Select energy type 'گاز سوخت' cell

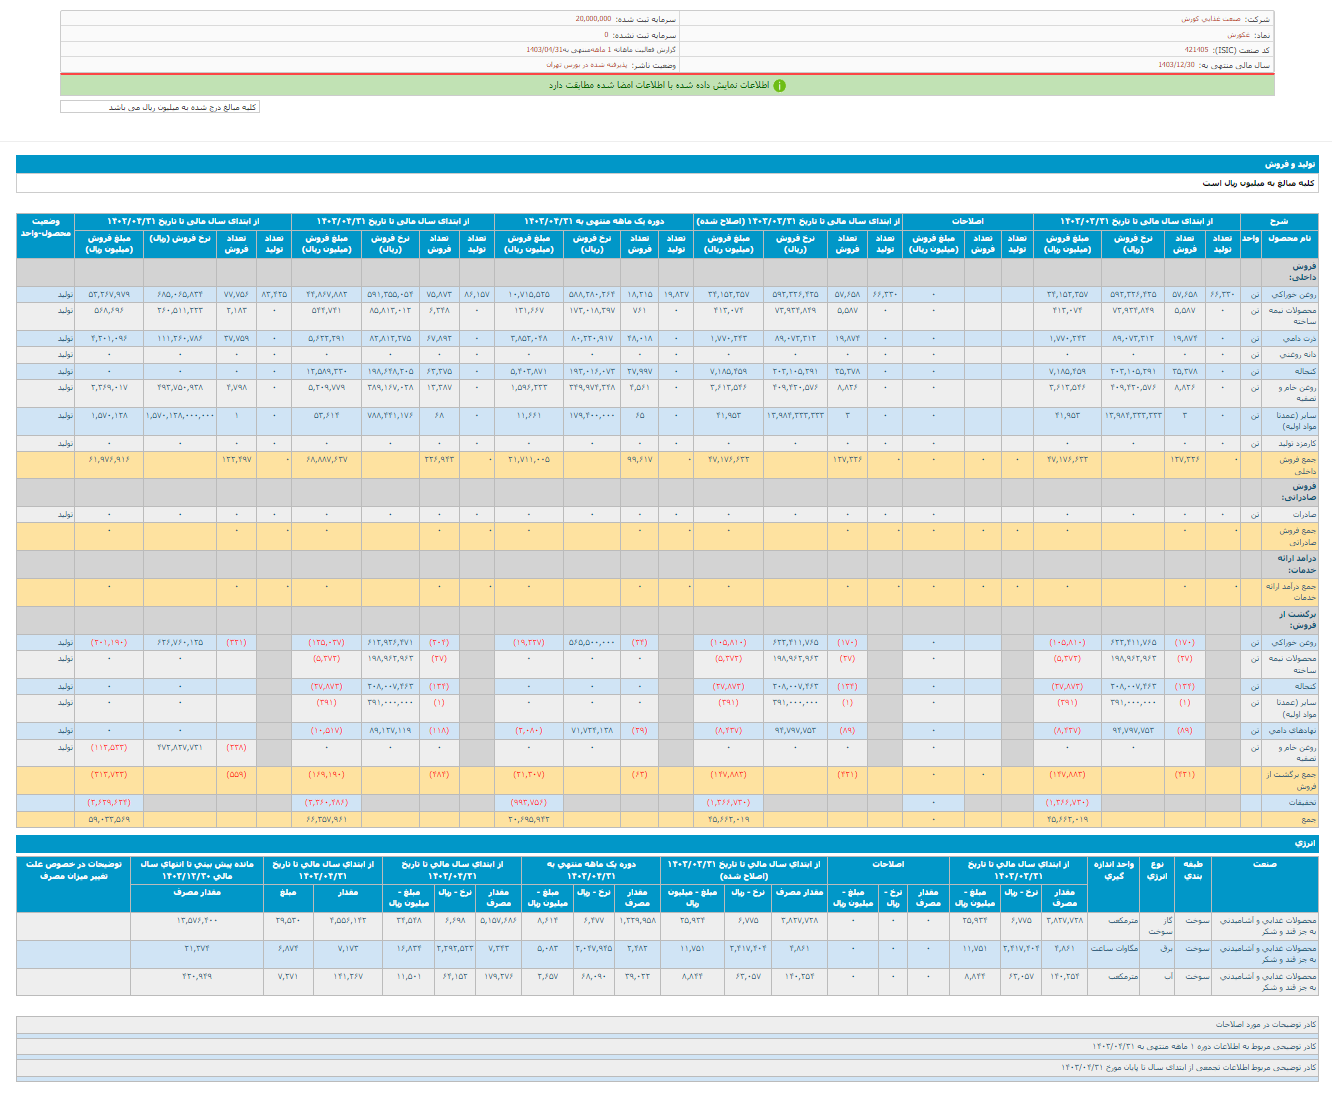1157,926
